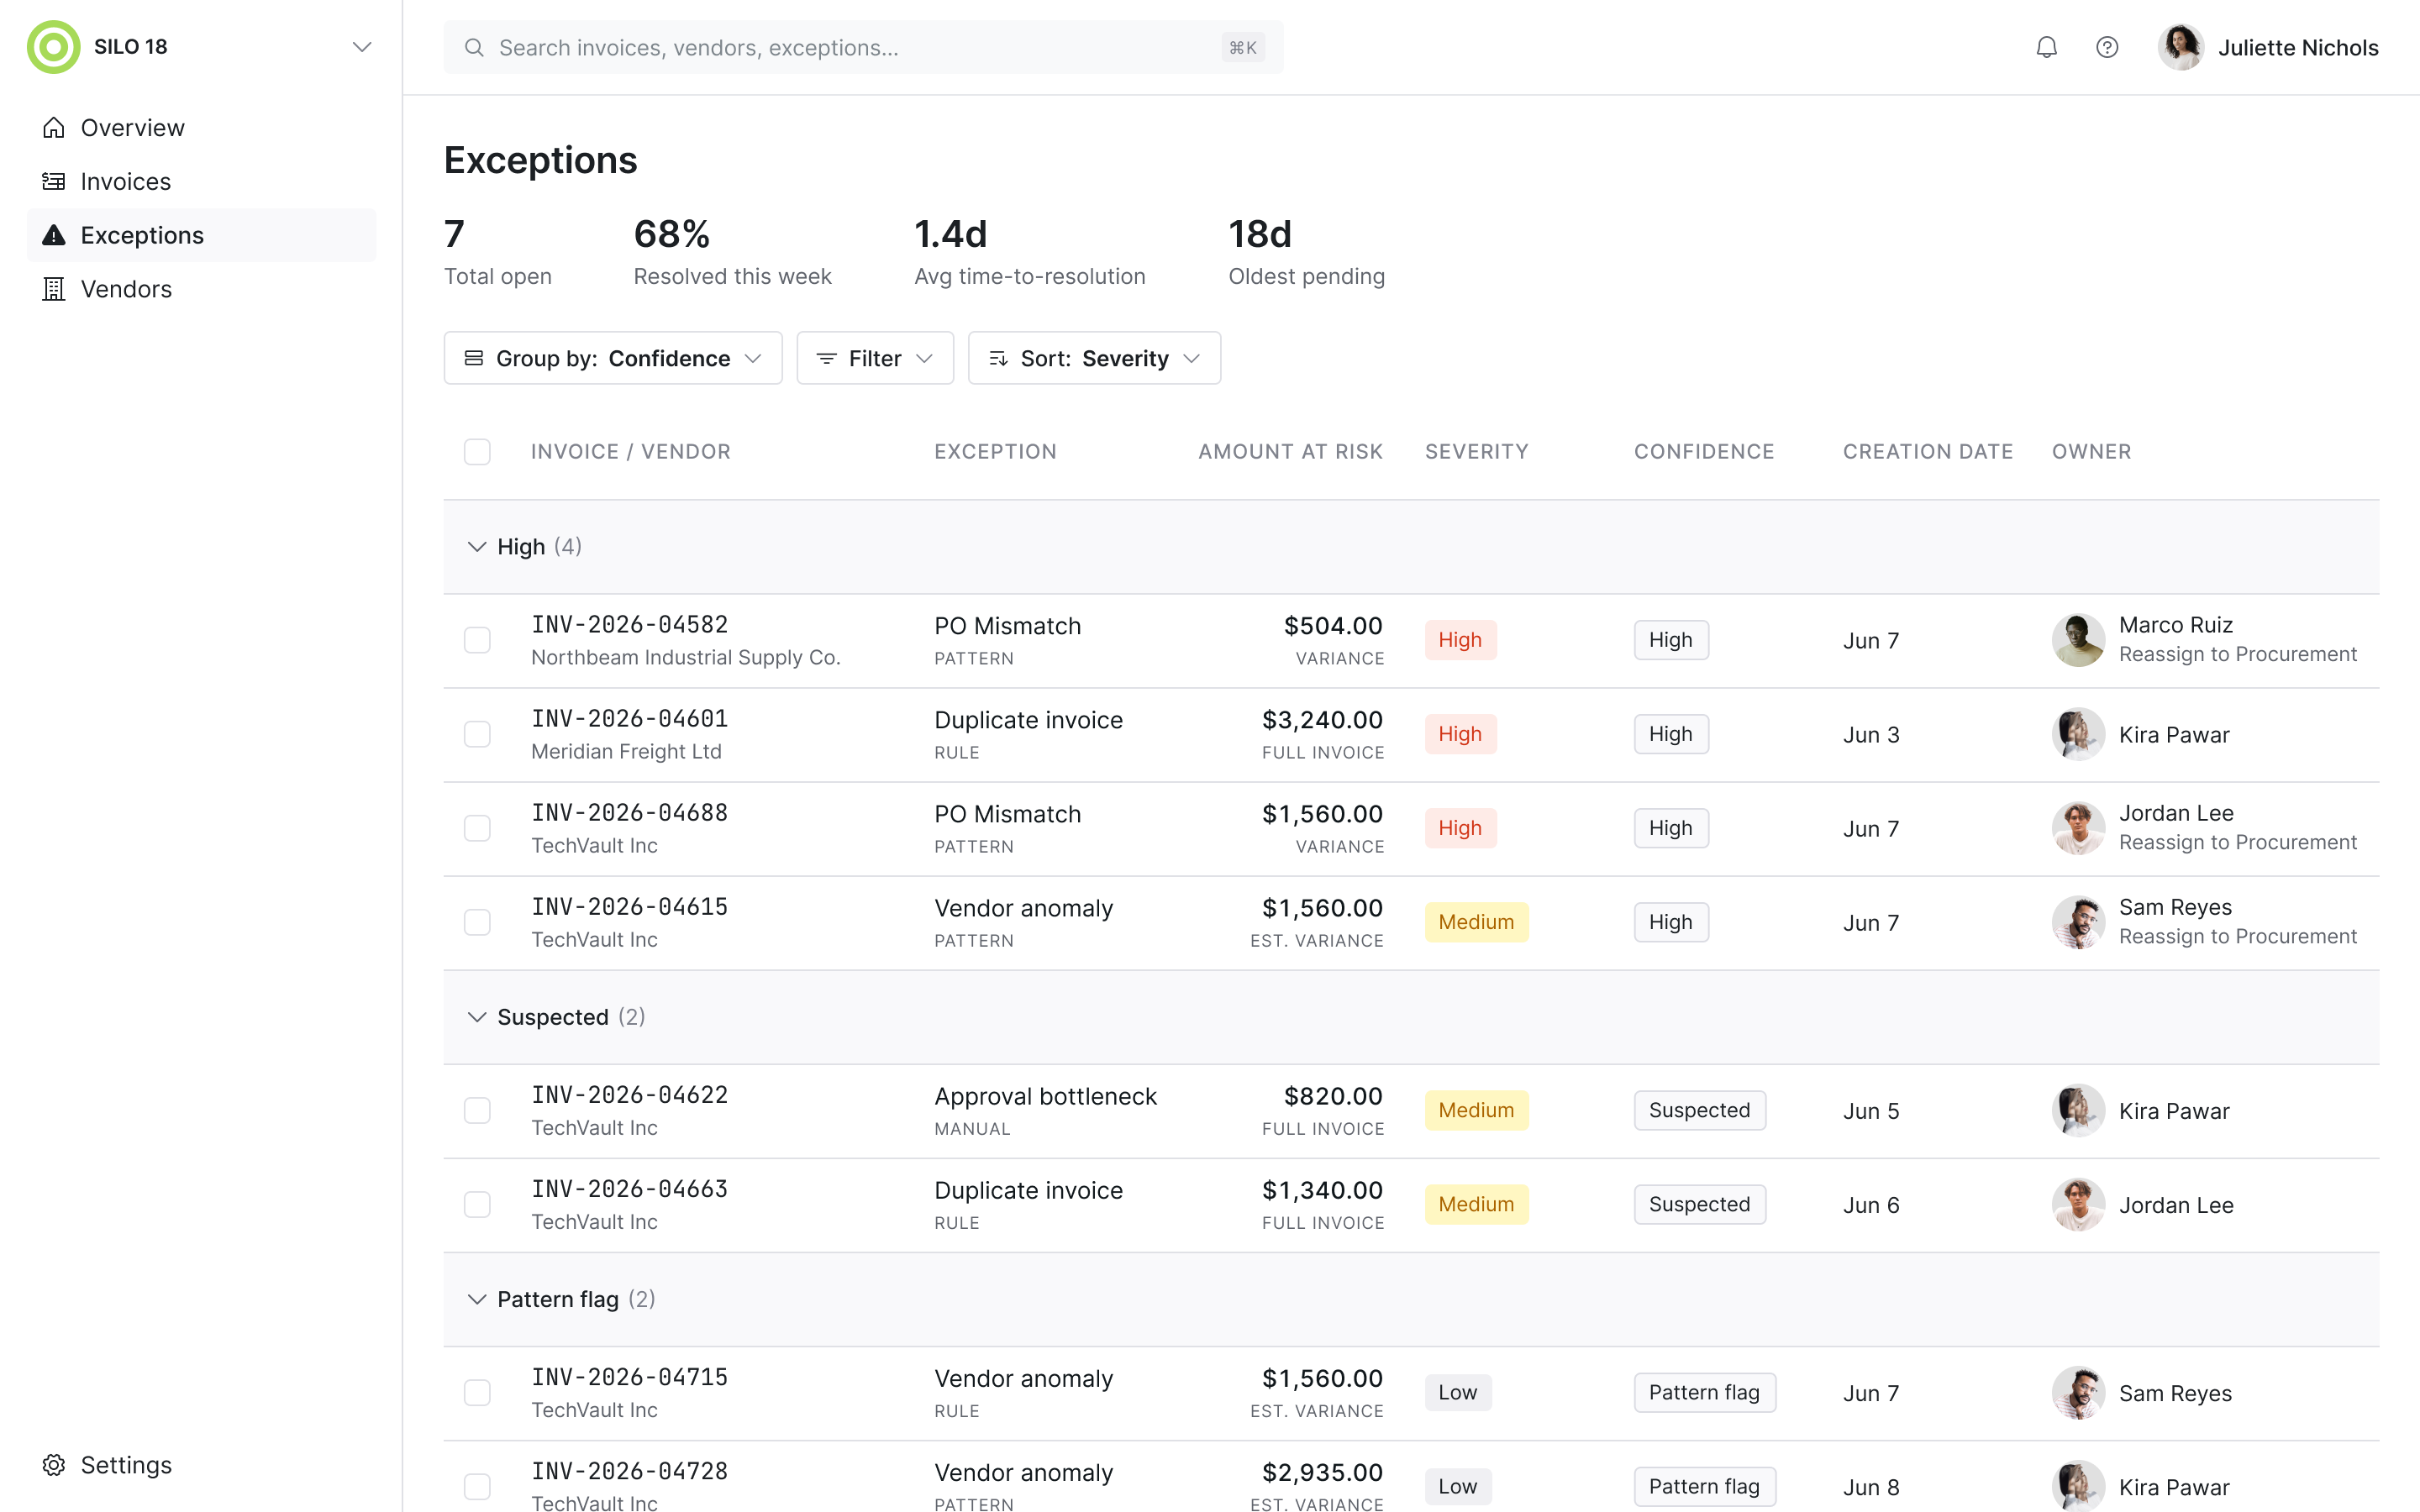
Task: Check the INV-2026-04582 row checkbox
Action: (x=477, y=640)
